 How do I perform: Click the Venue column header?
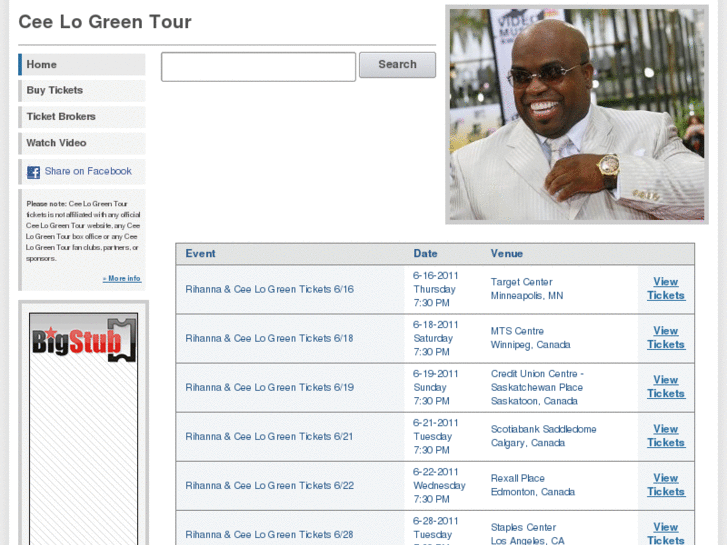point(507,254)
